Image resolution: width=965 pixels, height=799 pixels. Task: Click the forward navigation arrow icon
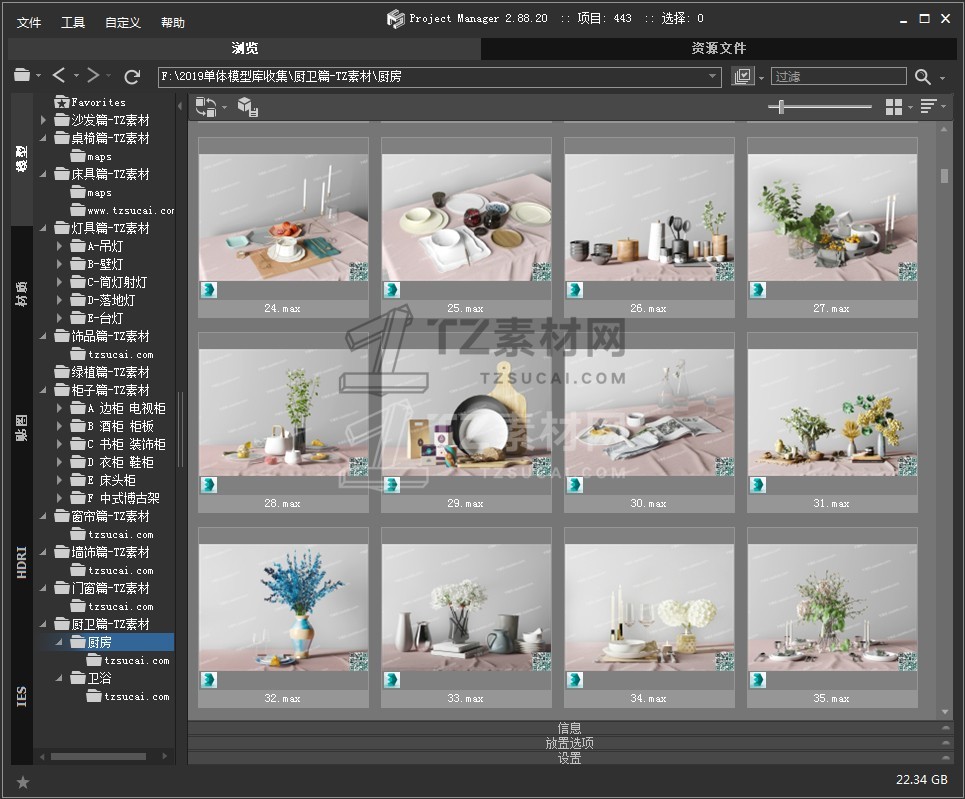(93, 76)
